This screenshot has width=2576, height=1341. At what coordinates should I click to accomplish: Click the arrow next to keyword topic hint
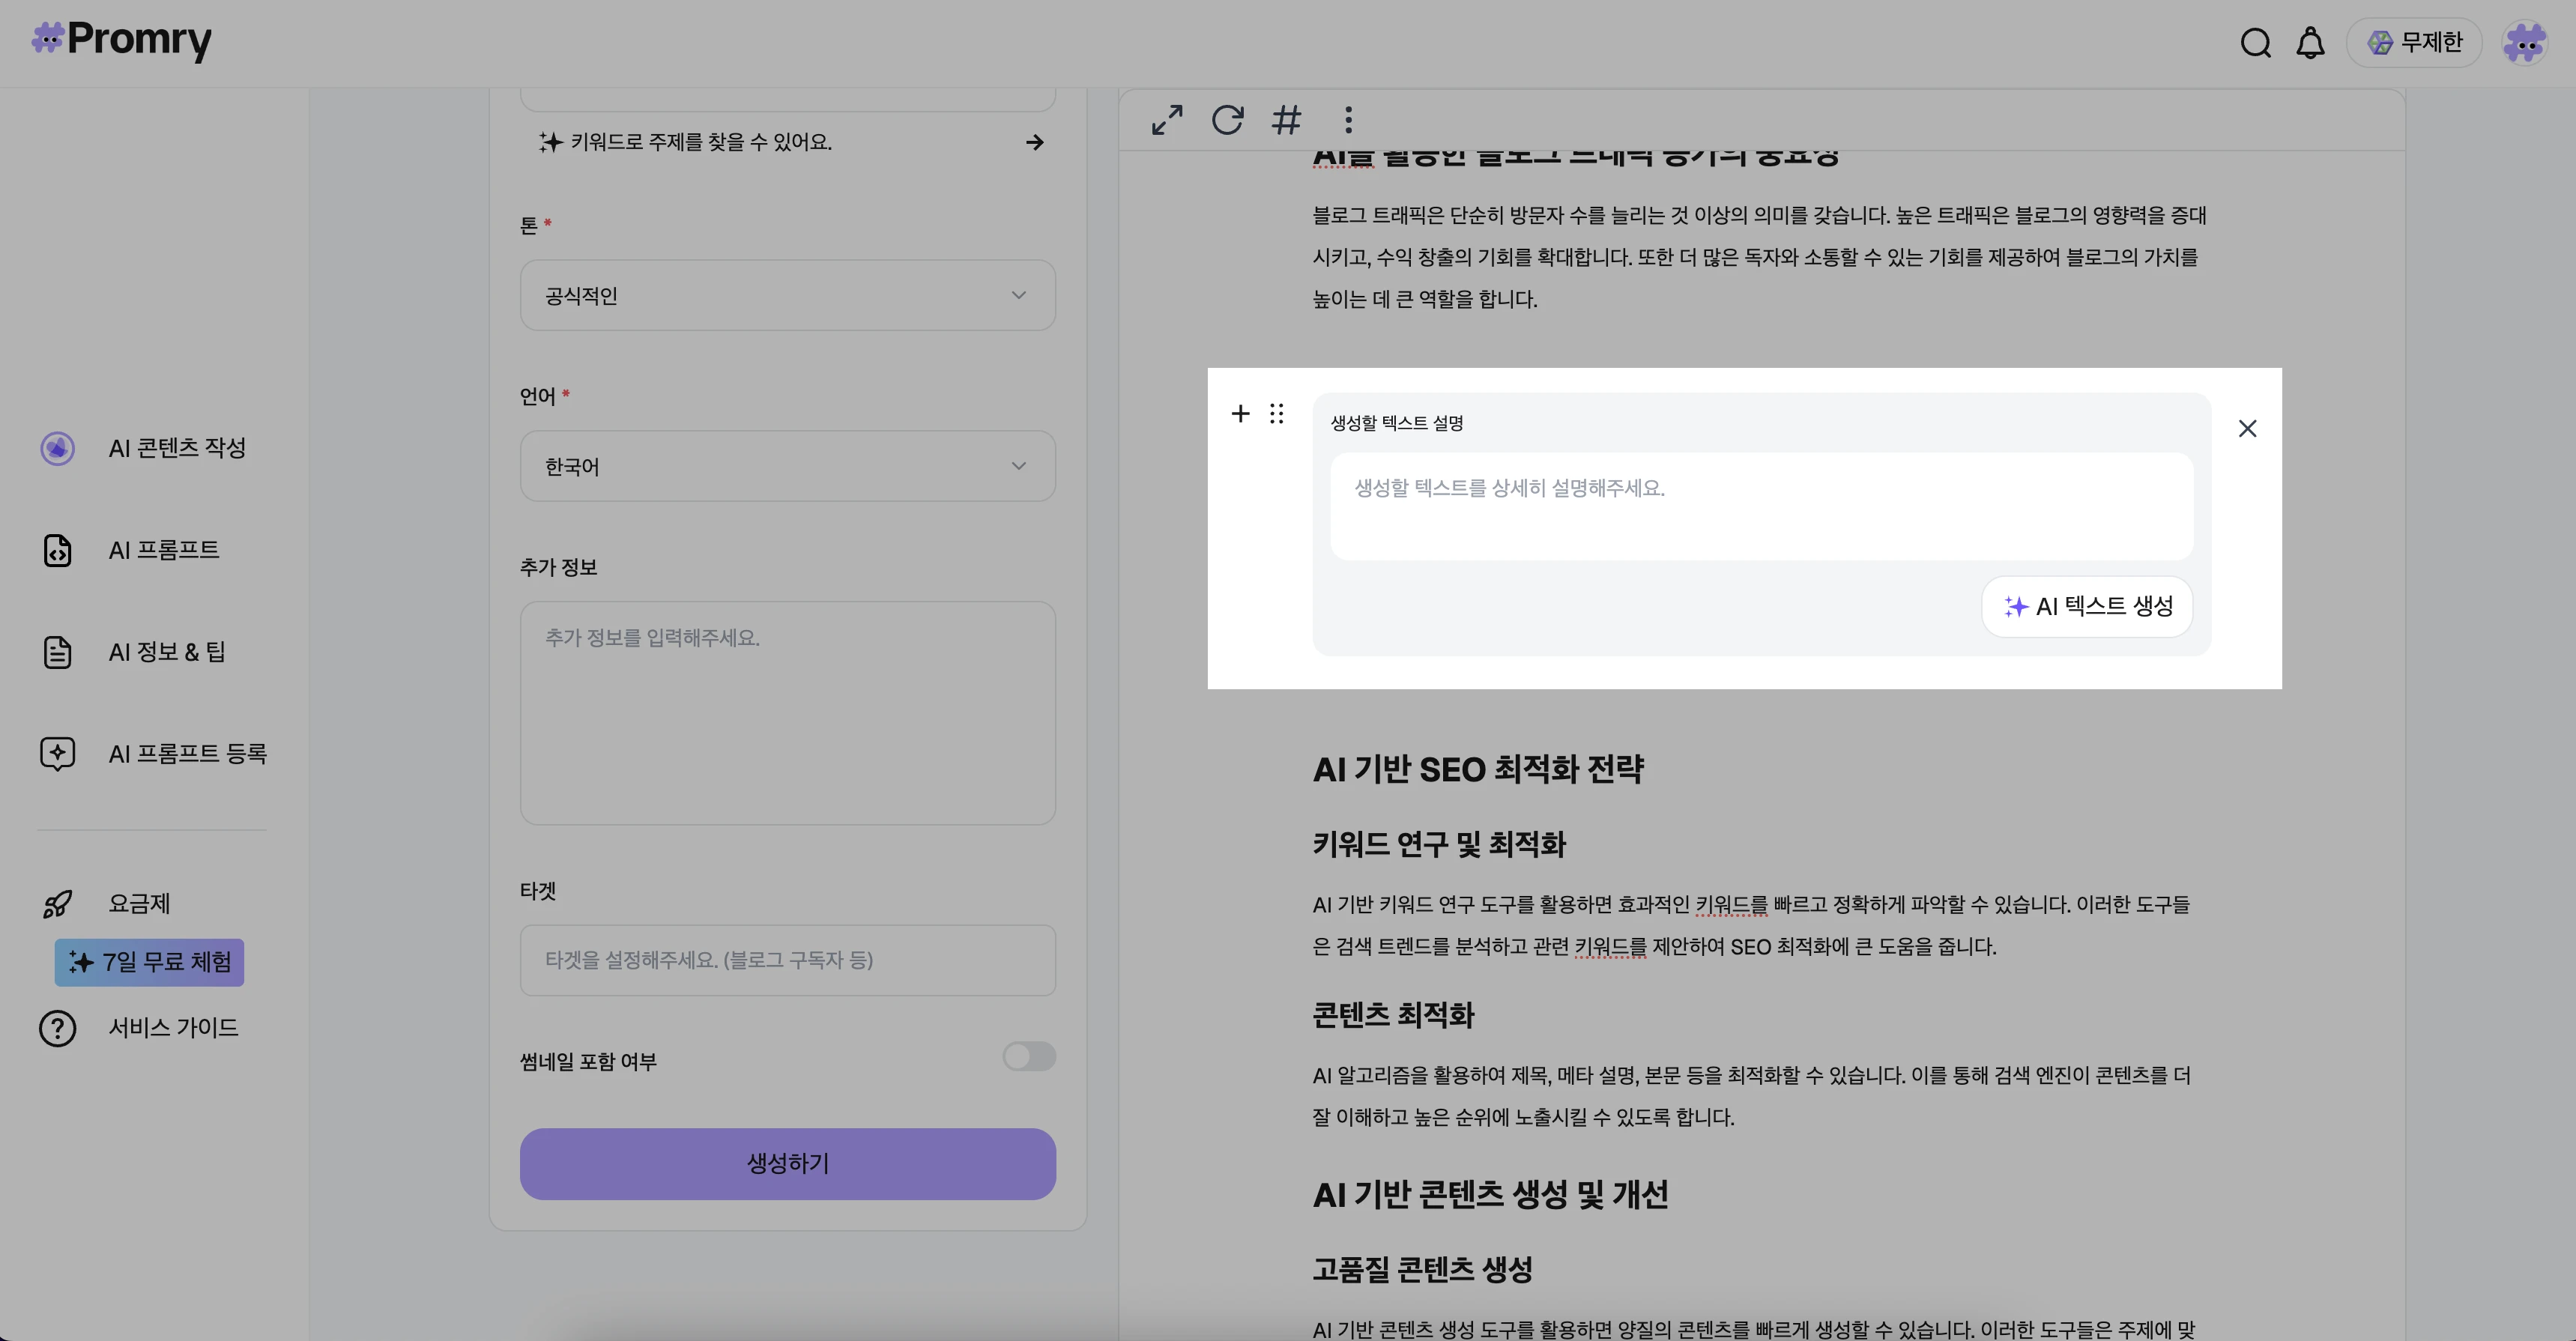[1035, 142]
